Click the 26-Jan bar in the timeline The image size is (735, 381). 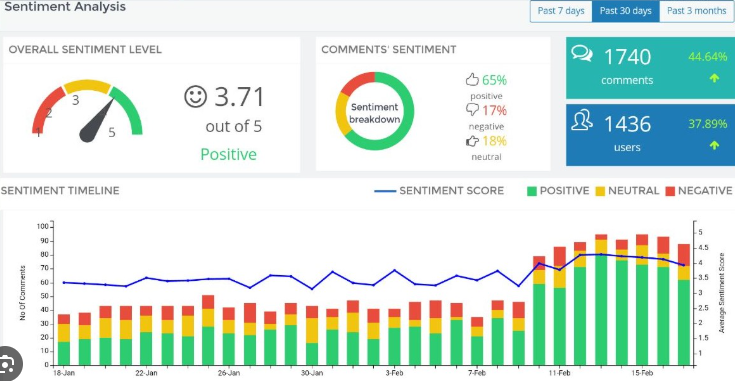click(229, 336)
